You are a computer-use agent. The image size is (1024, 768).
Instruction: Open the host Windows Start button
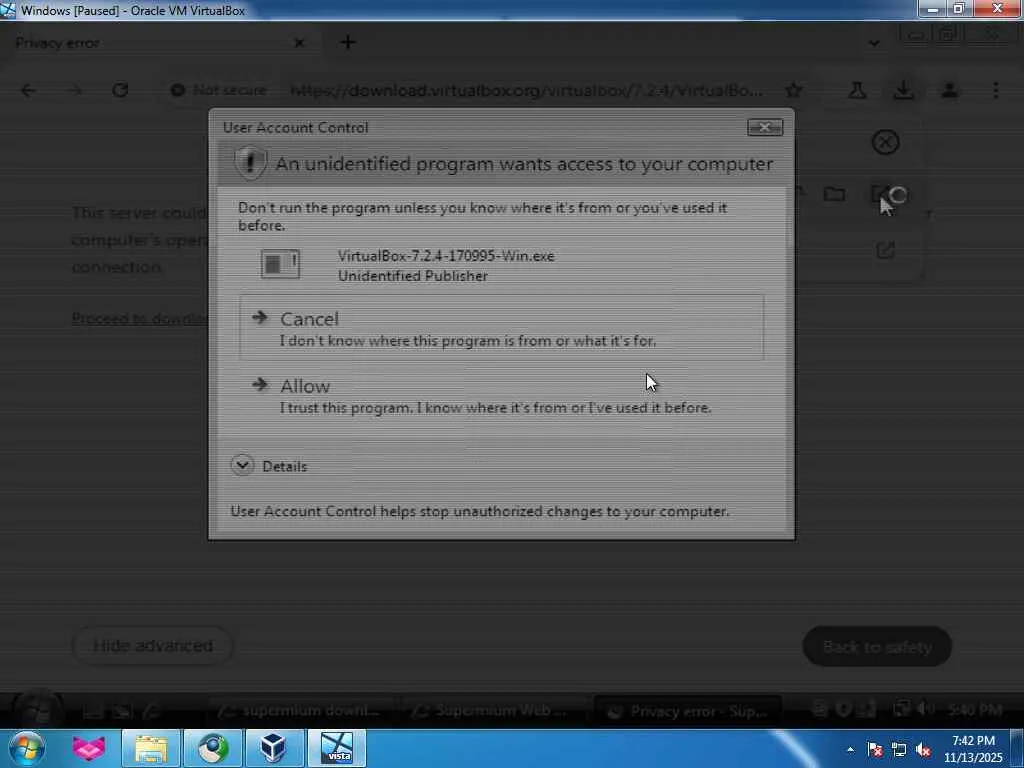click(x=26, y=748)
